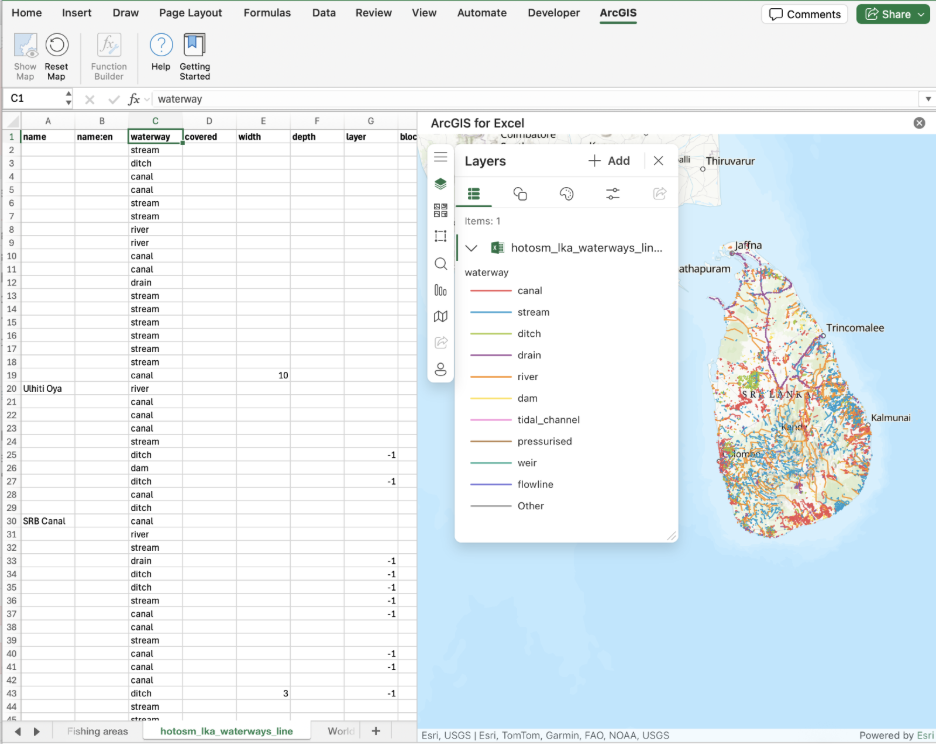The width and height of the screenshot is (936, 744).
Task: Click cell containing Ulhiti Oya
Action: coord(48,389)
